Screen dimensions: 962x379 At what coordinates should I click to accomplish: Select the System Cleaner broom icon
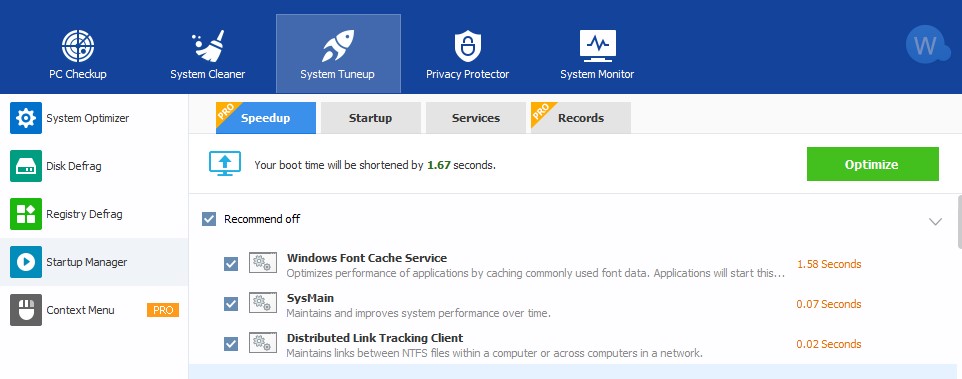pyautogui.click(x=208, y=46)
